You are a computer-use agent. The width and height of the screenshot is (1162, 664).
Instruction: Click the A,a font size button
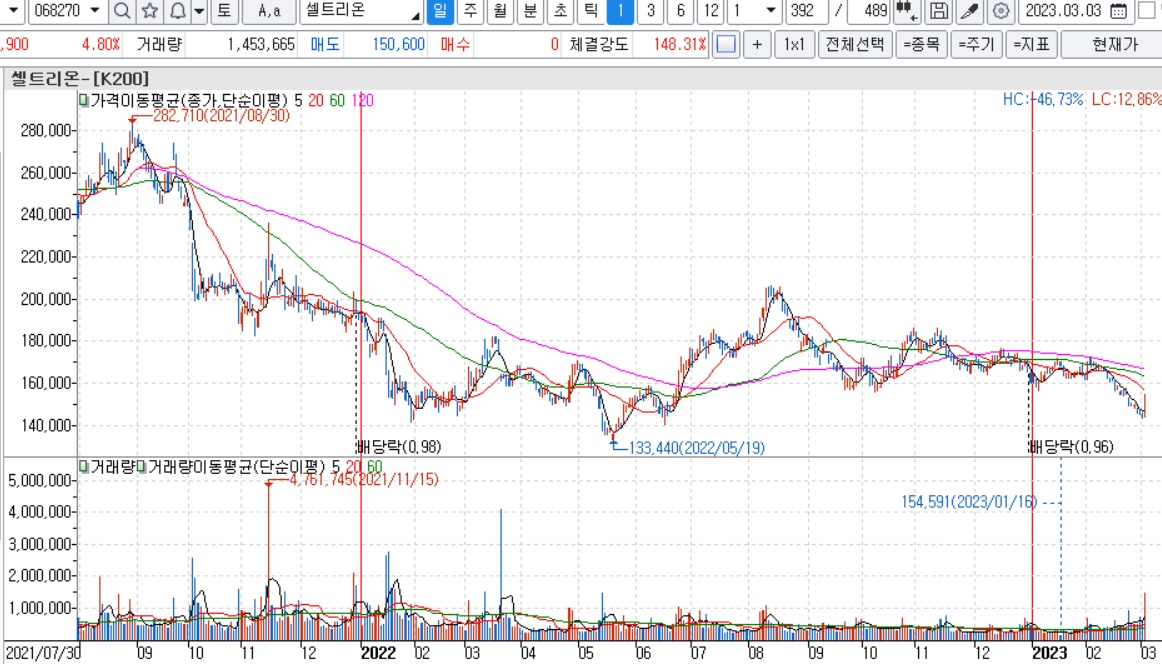[x=269, y=10]
